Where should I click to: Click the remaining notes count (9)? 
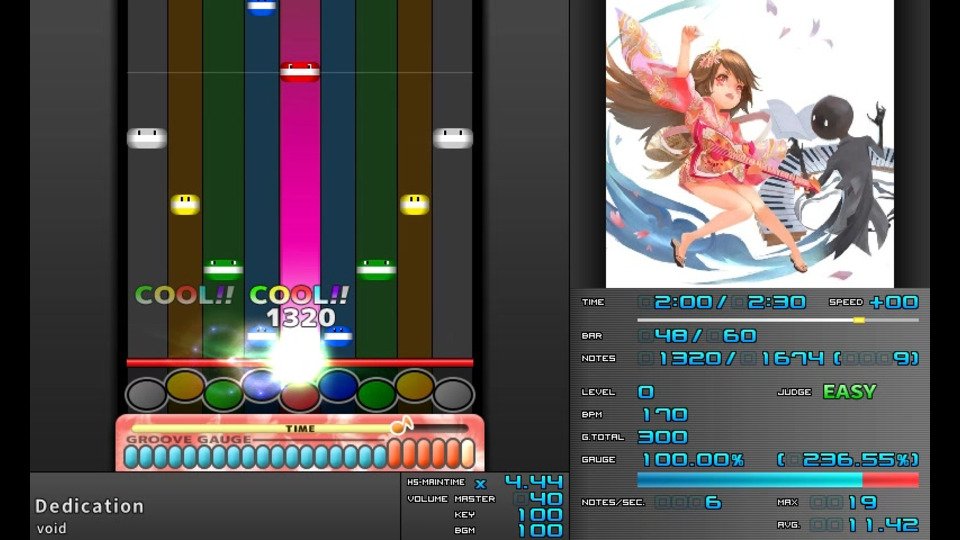[x=877, y=358]
